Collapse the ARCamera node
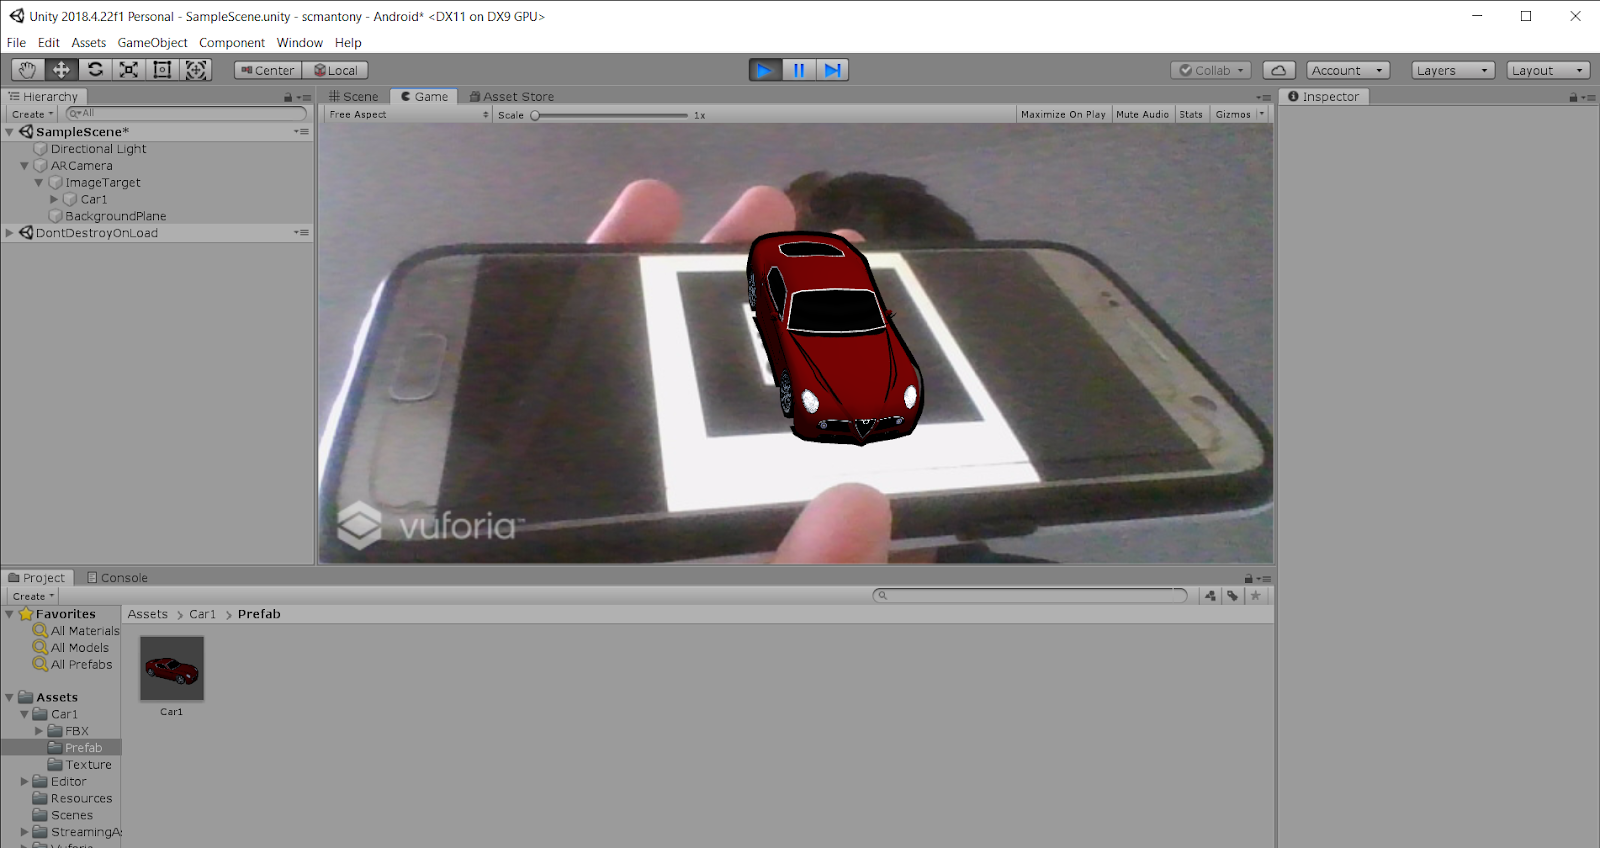The width and height of the screenshot is (1600, 848). click(x=24, y=166)
